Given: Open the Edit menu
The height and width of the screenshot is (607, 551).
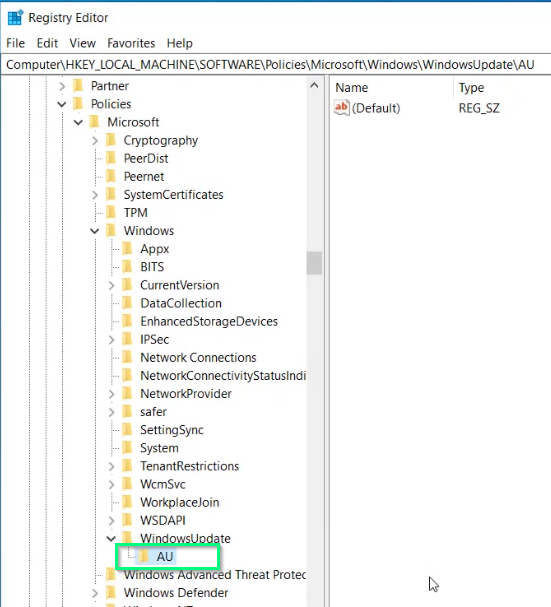Looking at the screenshot, I should [47, 43].
